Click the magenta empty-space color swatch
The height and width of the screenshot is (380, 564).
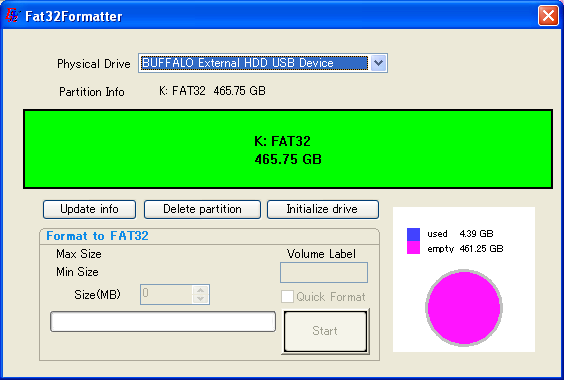point(413,248)
